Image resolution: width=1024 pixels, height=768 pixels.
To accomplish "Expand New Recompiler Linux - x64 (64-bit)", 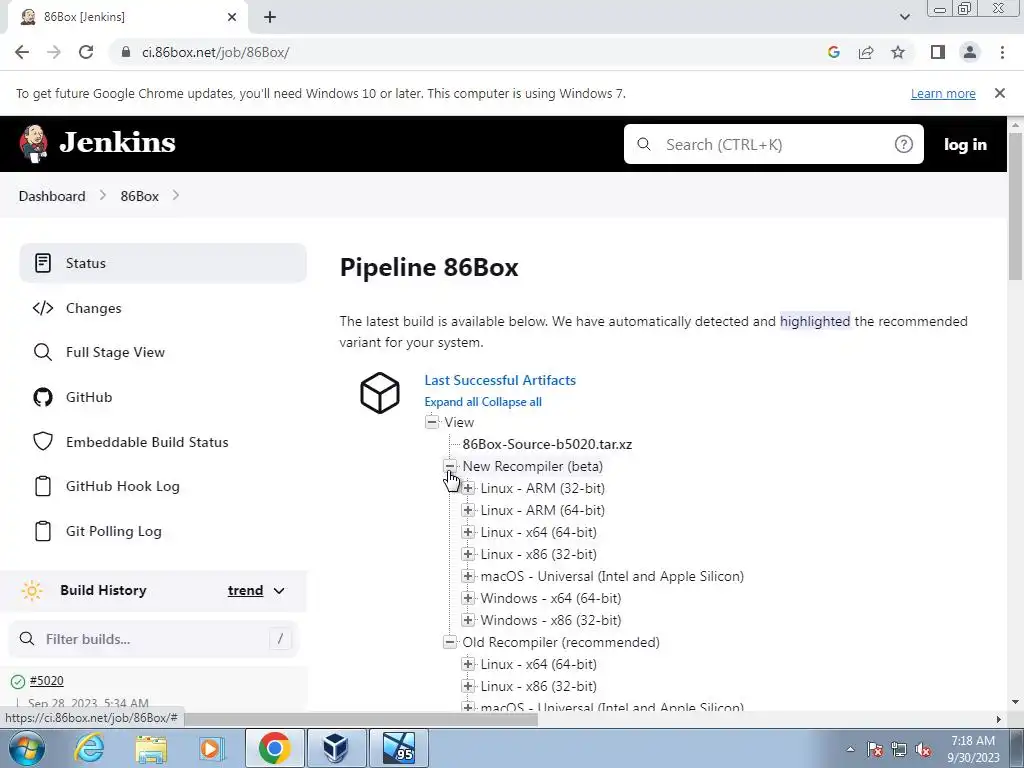I will tap(468, 532).
